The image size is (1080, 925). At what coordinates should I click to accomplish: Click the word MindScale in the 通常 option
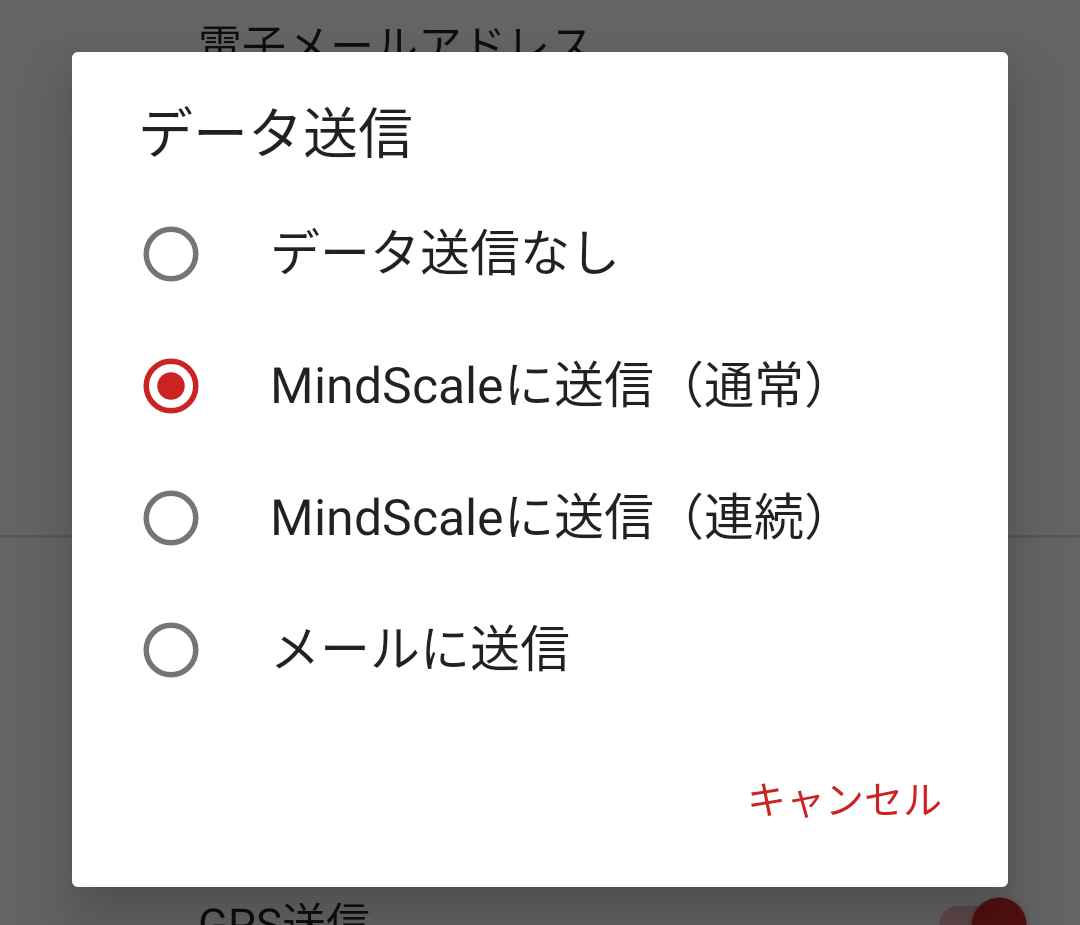point(387,386)
